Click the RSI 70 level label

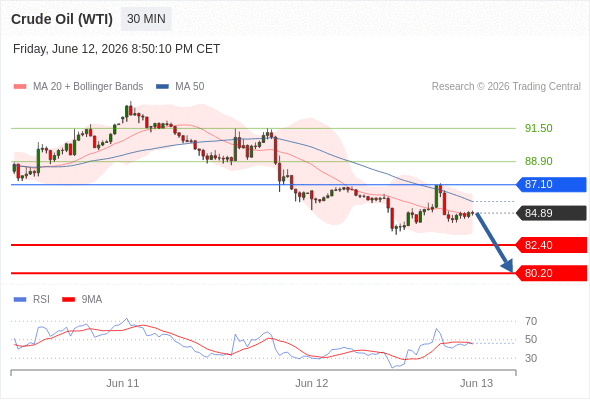click(x=531, y=321)
